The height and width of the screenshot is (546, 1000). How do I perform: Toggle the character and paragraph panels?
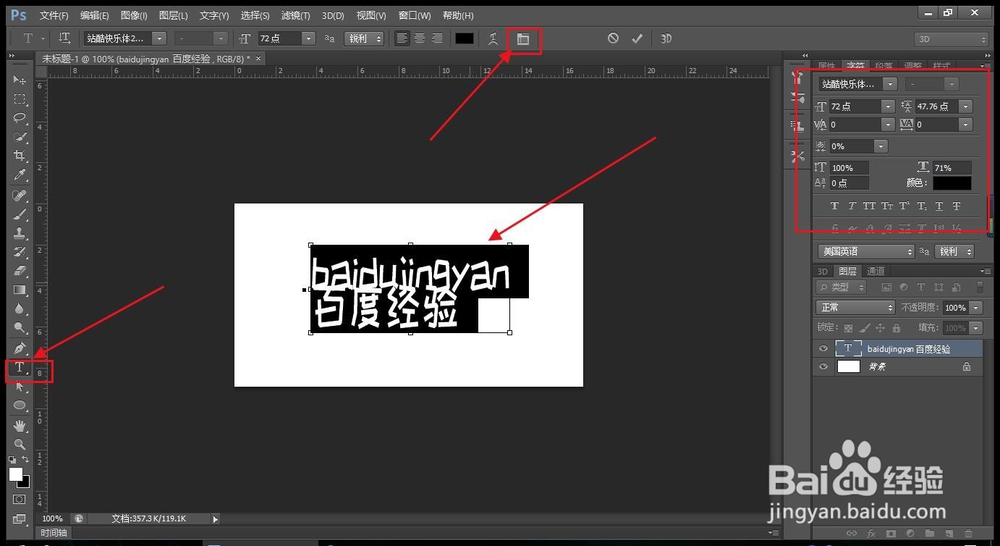[523, 39]
